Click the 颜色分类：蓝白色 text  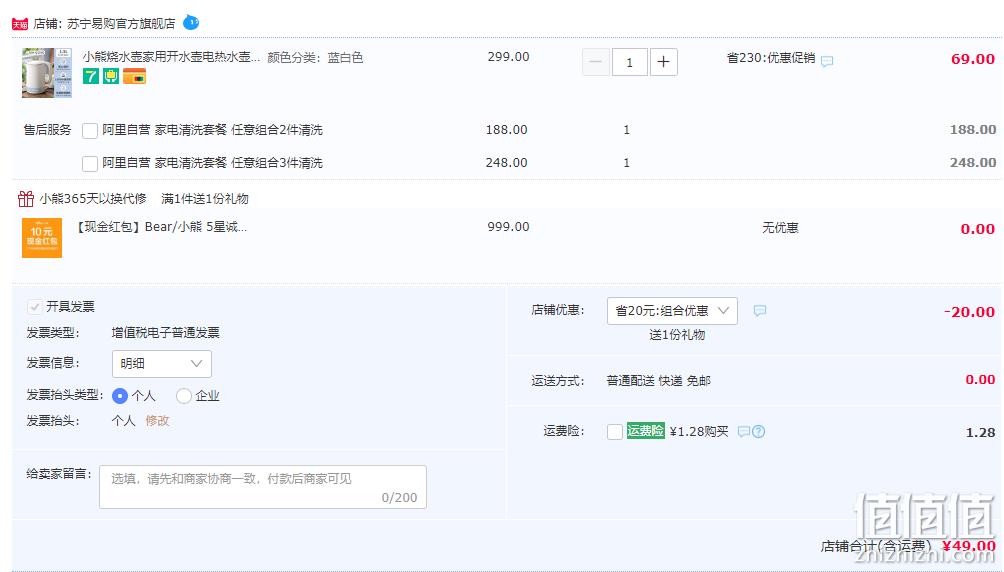pyautogui.click(x=315, y=58)
